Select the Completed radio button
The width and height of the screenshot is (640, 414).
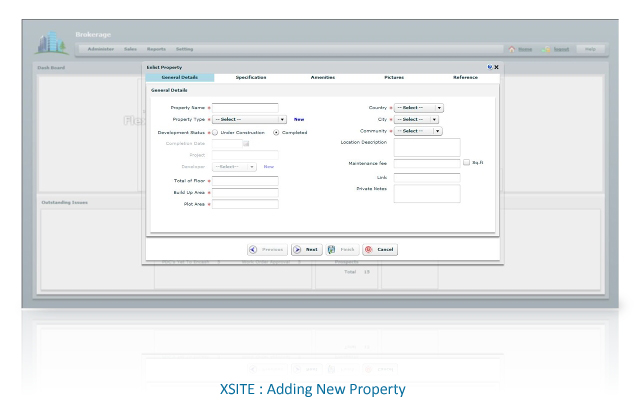[x=276, y=132]
